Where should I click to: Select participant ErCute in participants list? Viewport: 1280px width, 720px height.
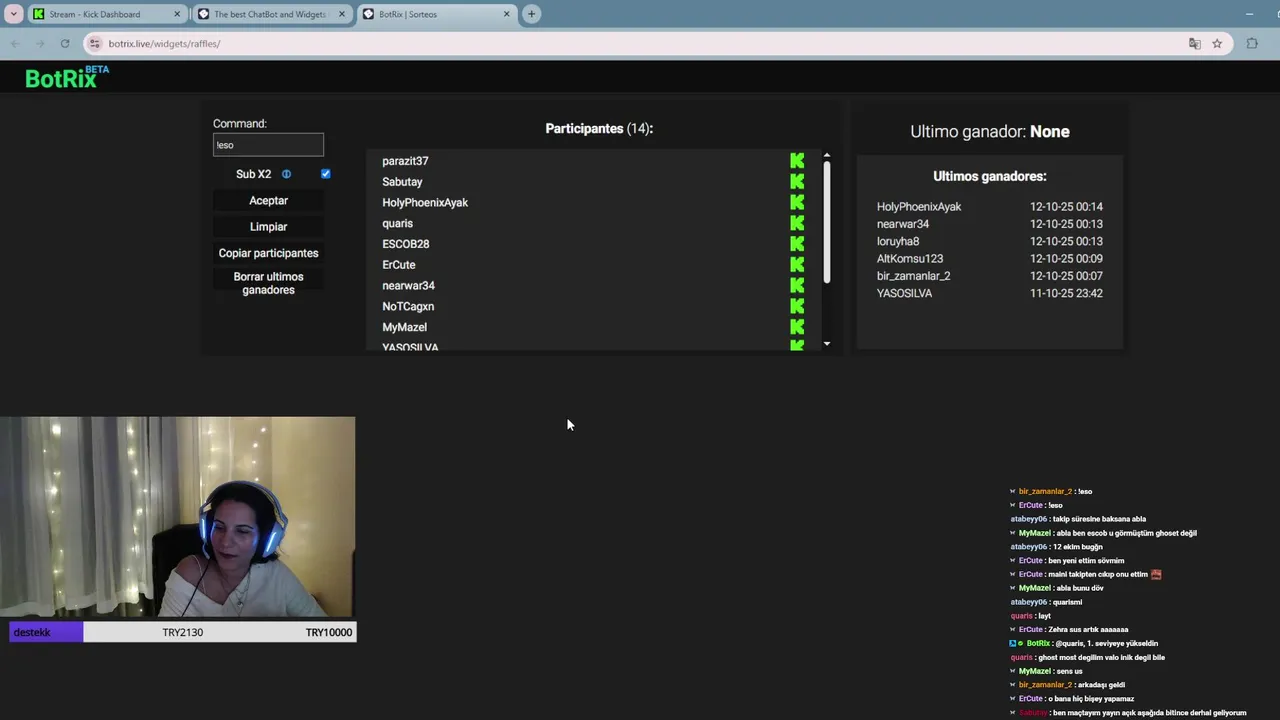399,265
